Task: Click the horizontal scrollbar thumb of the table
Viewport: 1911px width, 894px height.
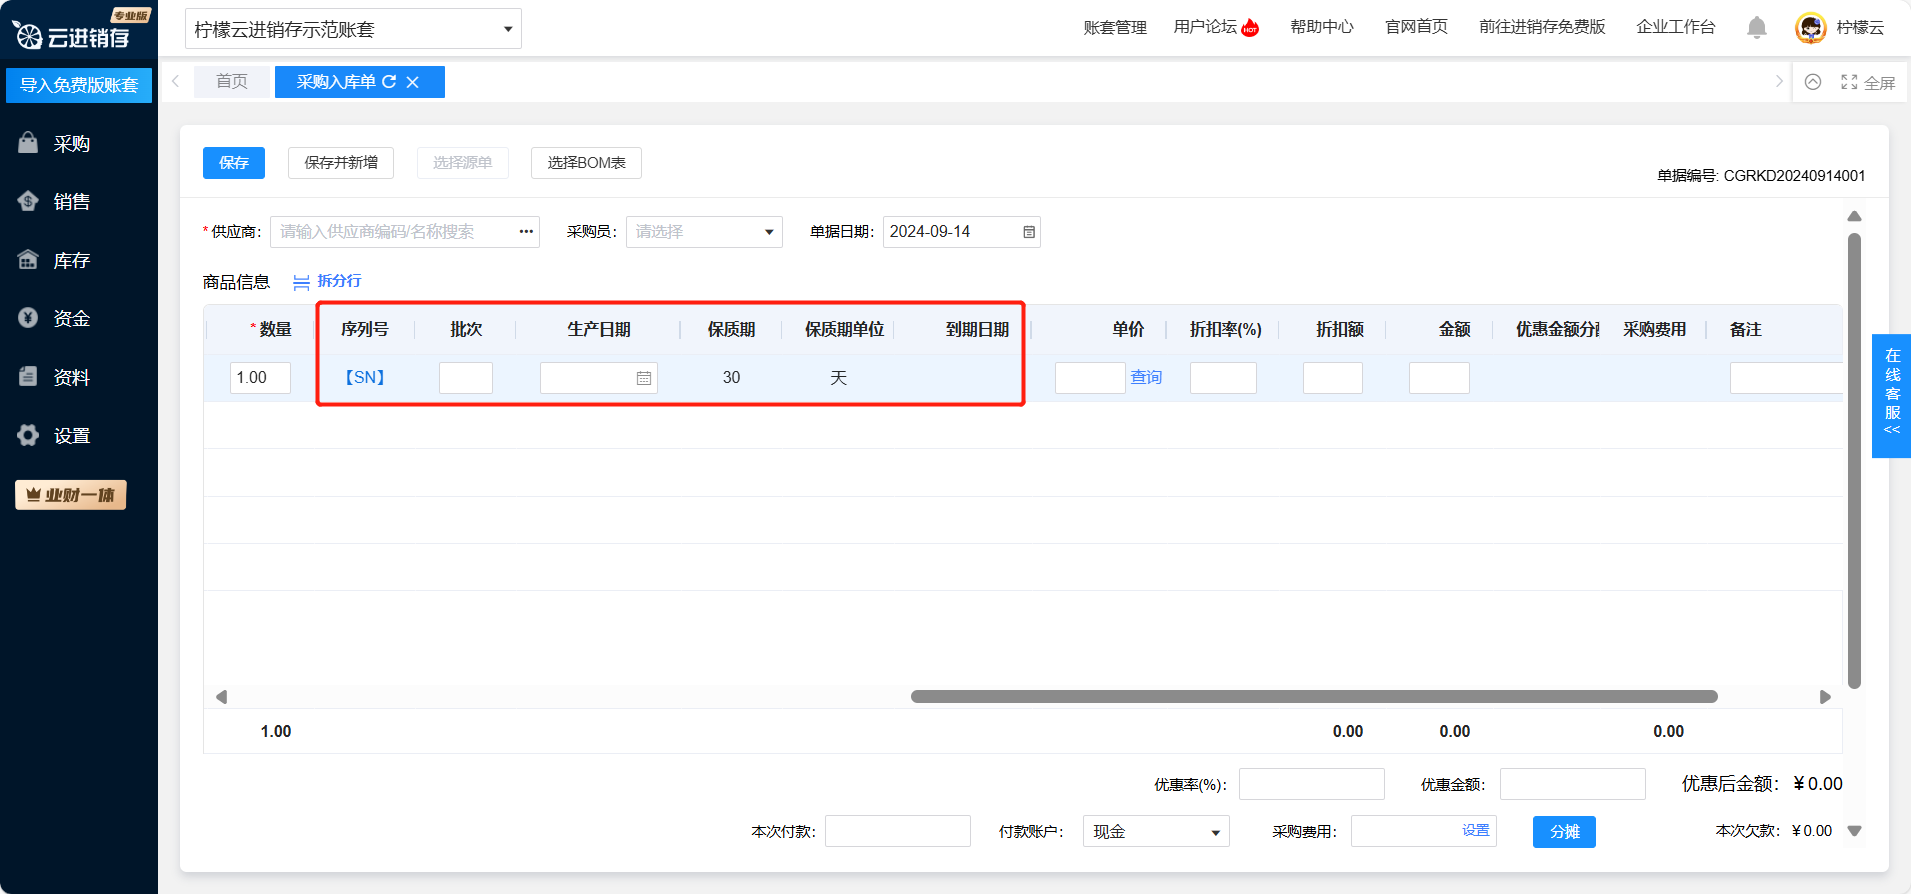Action: click(1314, 697)
